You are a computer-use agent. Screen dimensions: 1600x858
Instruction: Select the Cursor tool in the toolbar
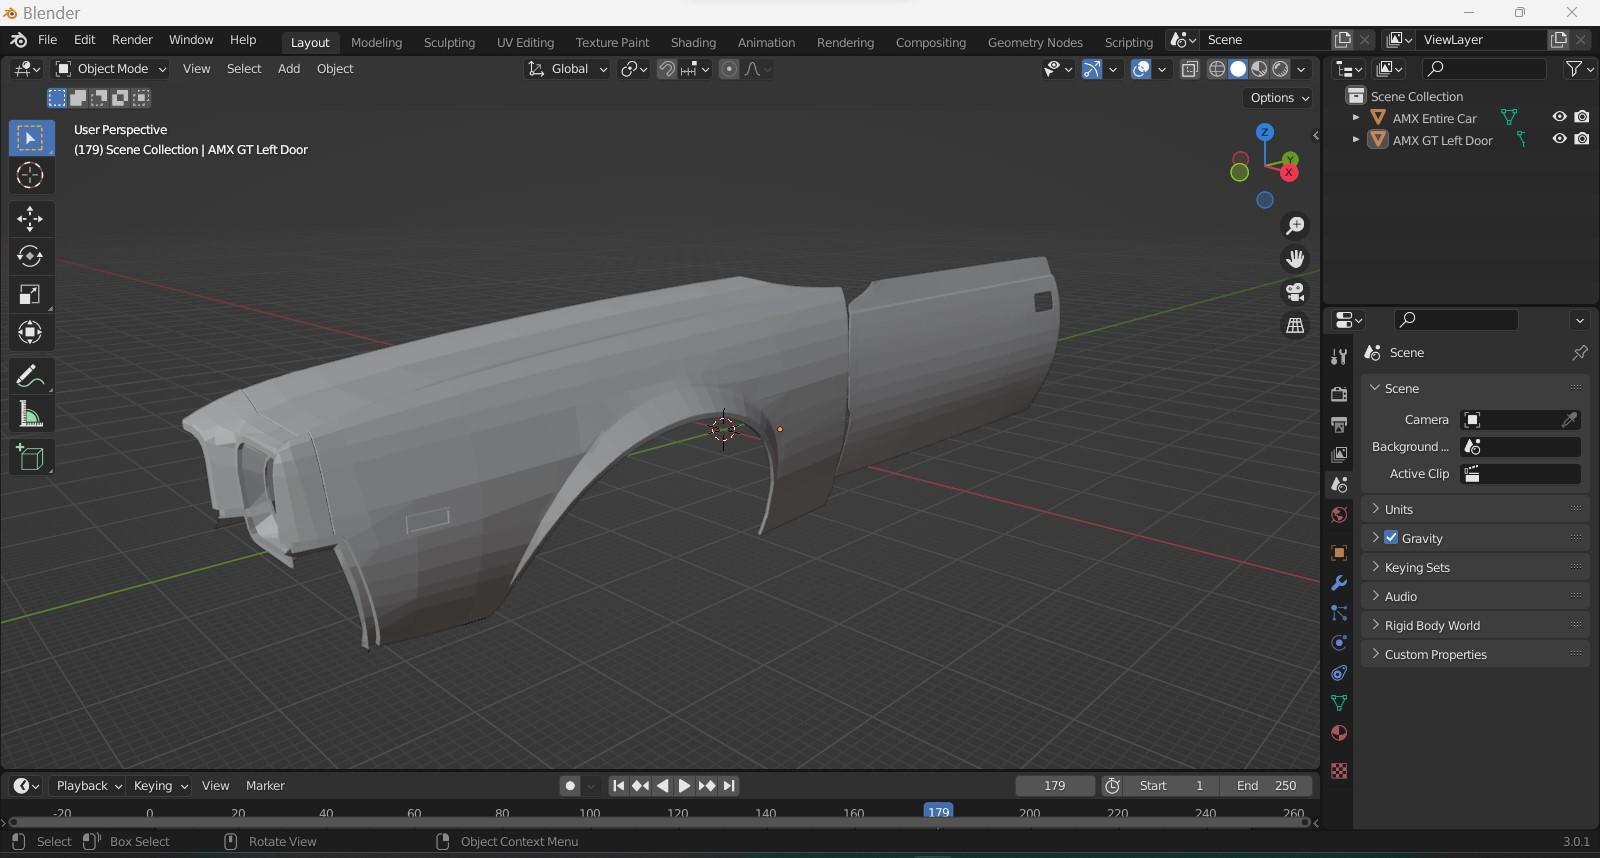[30, 176]
